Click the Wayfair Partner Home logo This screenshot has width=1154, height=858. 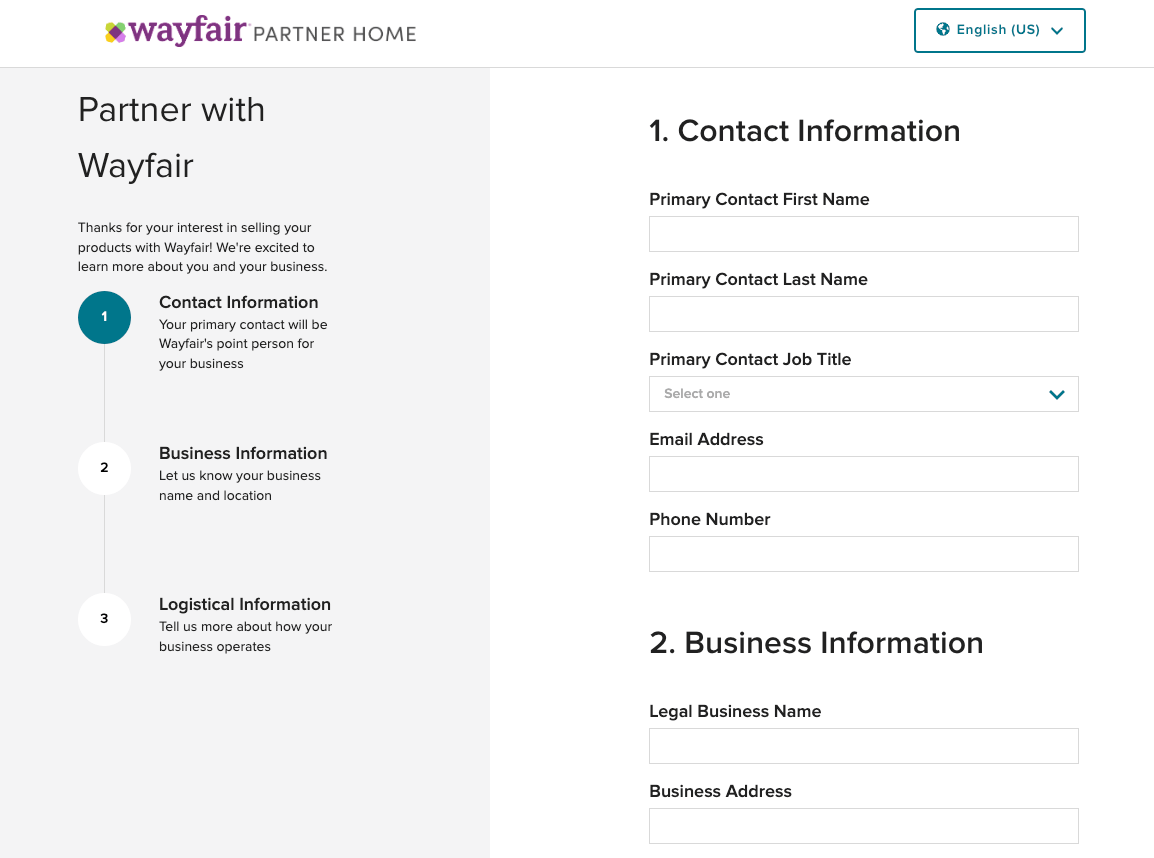pos(260,33)
